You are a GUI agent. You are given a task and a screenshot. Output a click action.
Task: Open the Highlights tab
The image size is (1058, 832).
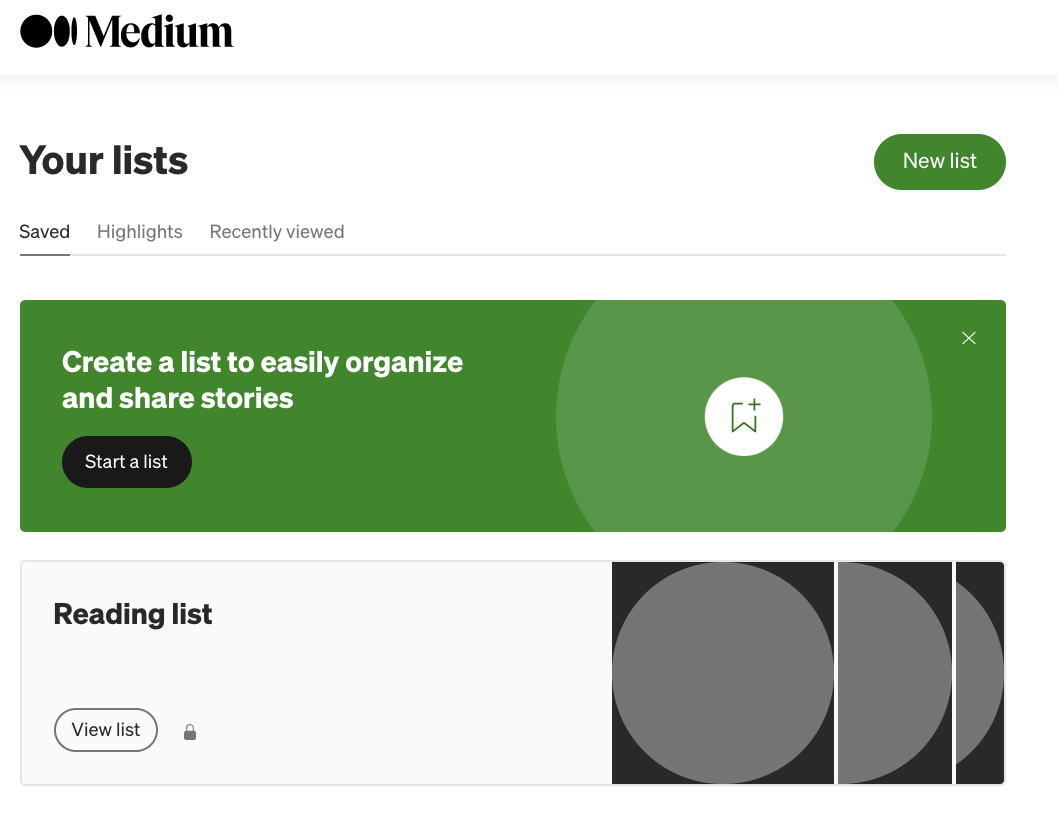tap(140, 232)
